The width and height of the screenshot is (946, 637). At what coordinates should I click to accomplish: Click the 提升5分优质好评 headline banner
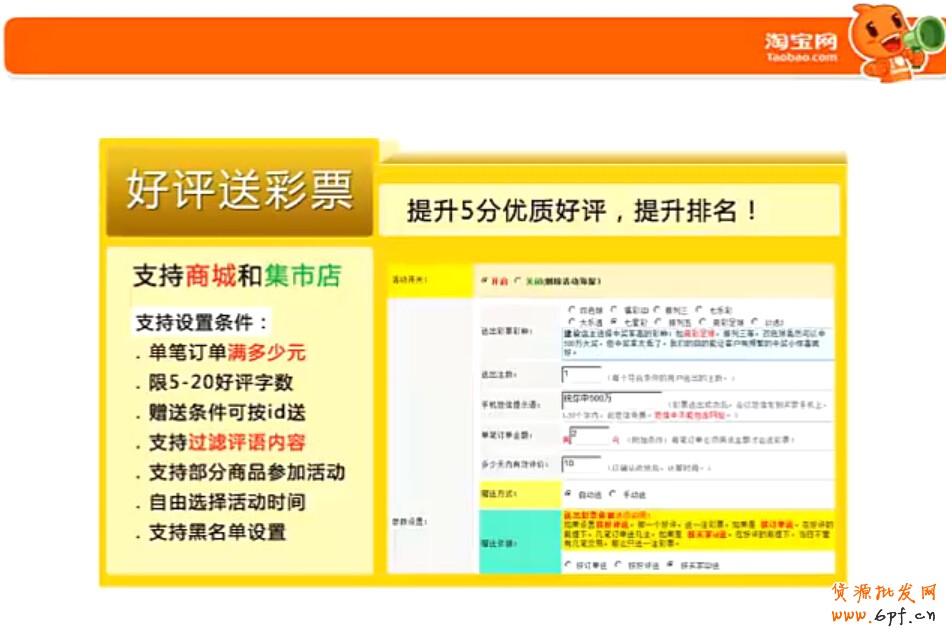point(582,211)
